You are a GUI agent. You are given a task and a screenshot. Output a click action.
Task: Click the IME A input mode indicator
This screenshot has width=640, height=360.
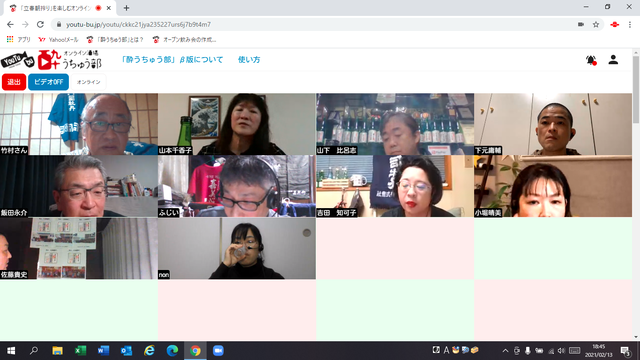446,350
